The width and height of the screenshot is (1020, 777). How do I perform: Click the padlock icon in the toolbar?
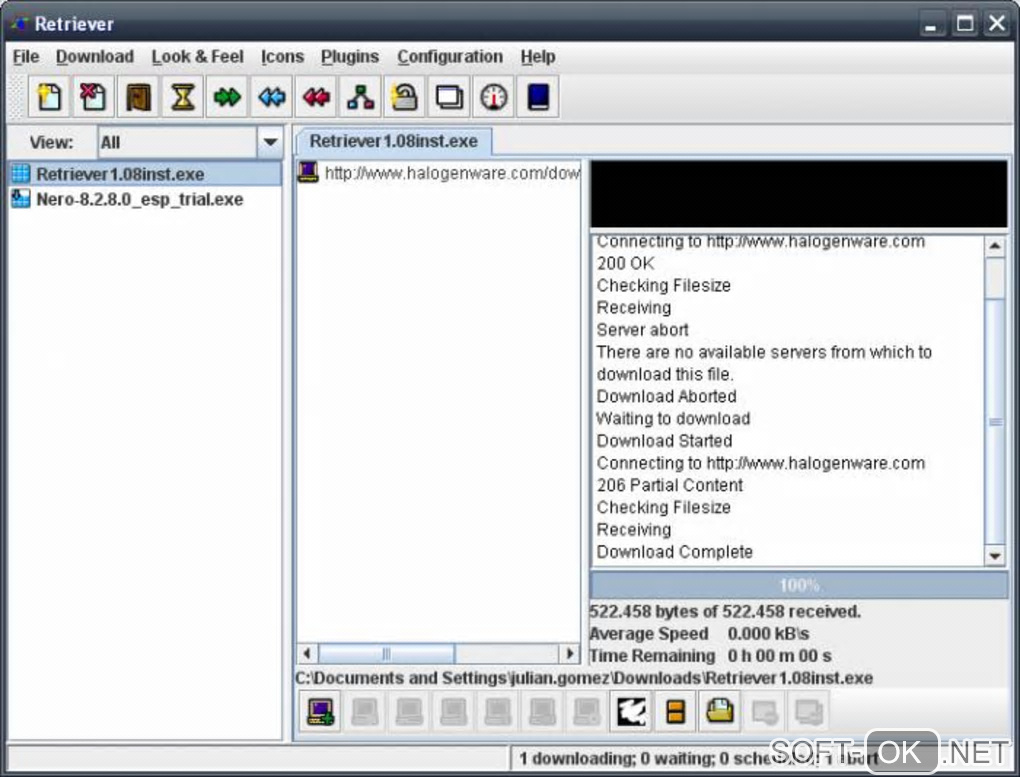pos(405,98)
